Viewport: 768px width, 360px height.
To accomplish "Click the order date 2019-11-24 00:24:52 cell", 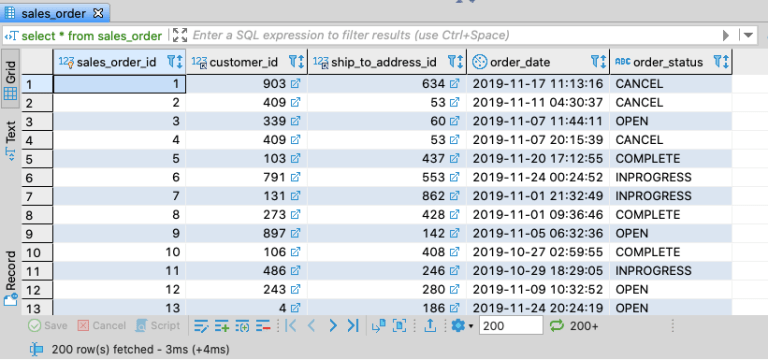I will [x=538, y=177].
